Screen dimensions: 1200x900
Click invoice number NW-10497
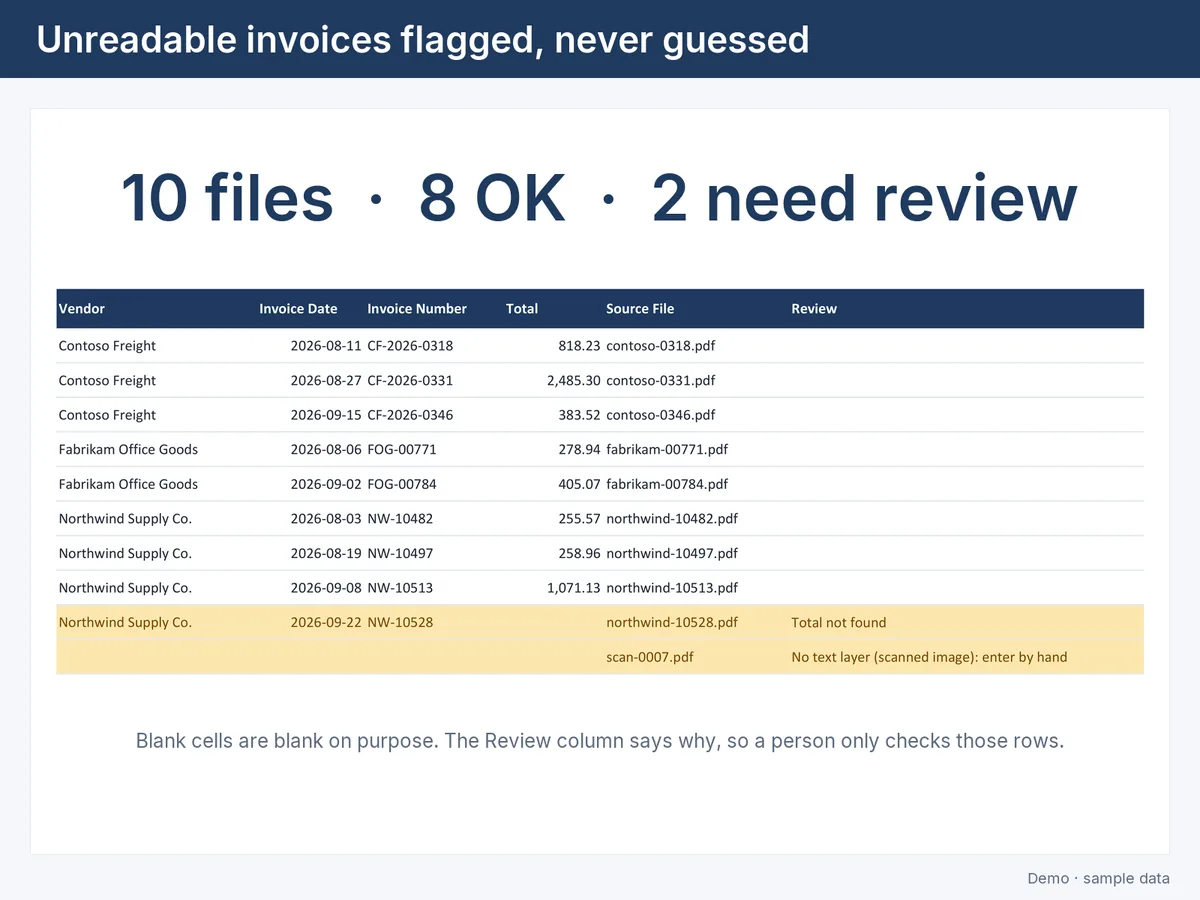(x=400, y=553)
